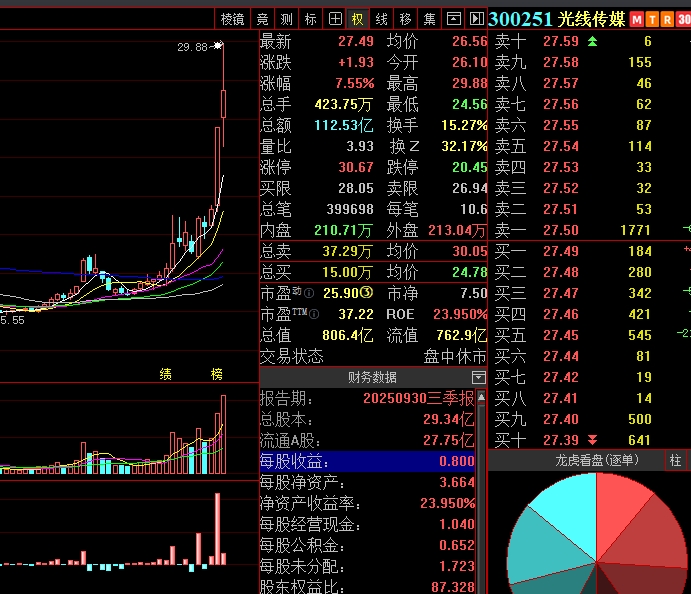Screen dimensions: 691x594
Task: Select stock title 300251 光线传媒
Action: coord(557,19)
